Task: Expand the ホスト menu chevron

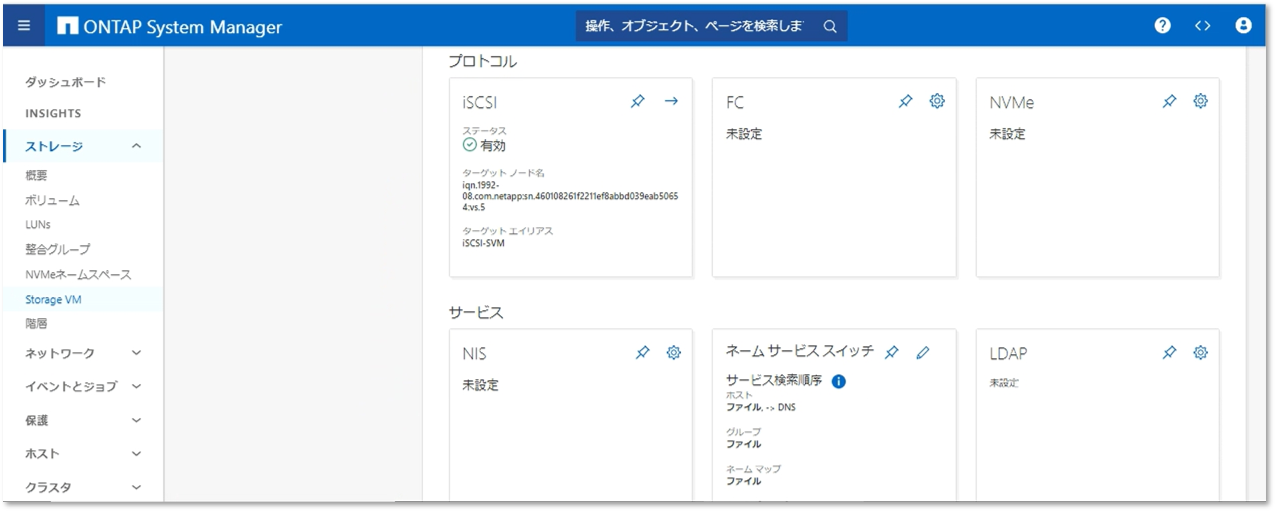Action: pyautogui.click(x=137, y=454)
